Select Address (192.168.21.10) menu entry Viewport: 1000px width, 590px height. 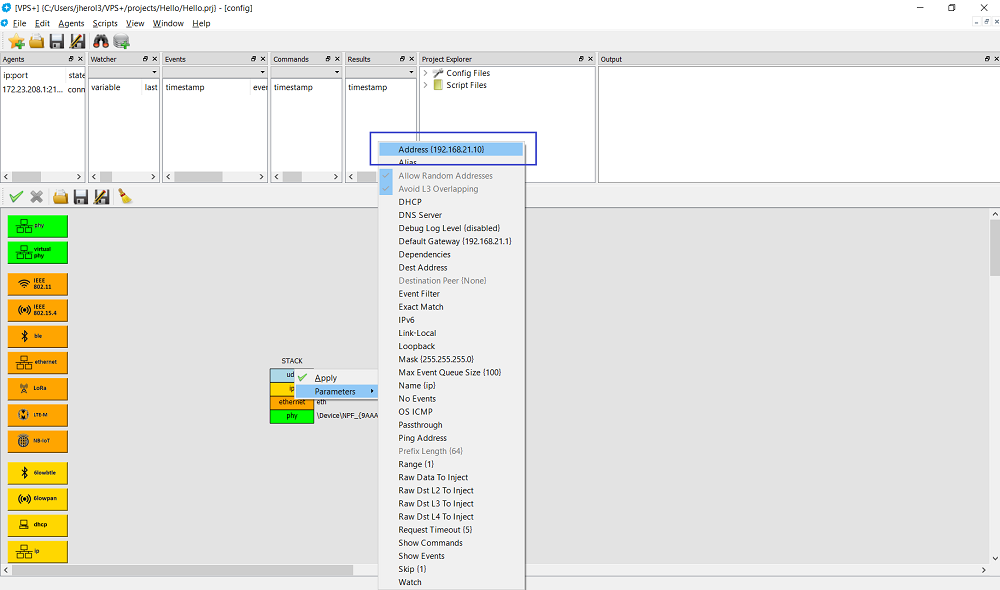point(441,150)
